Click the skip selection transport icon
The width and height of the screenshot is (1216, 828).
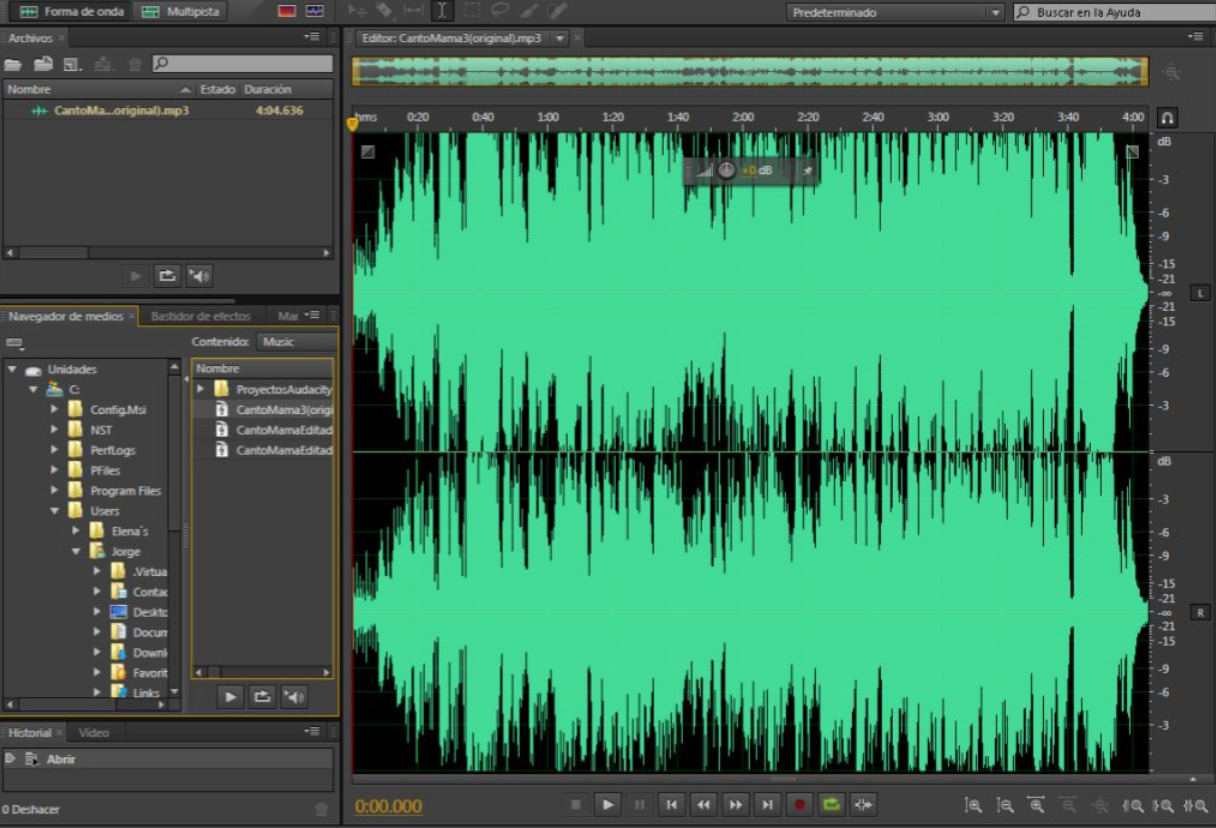click(864, 804)
